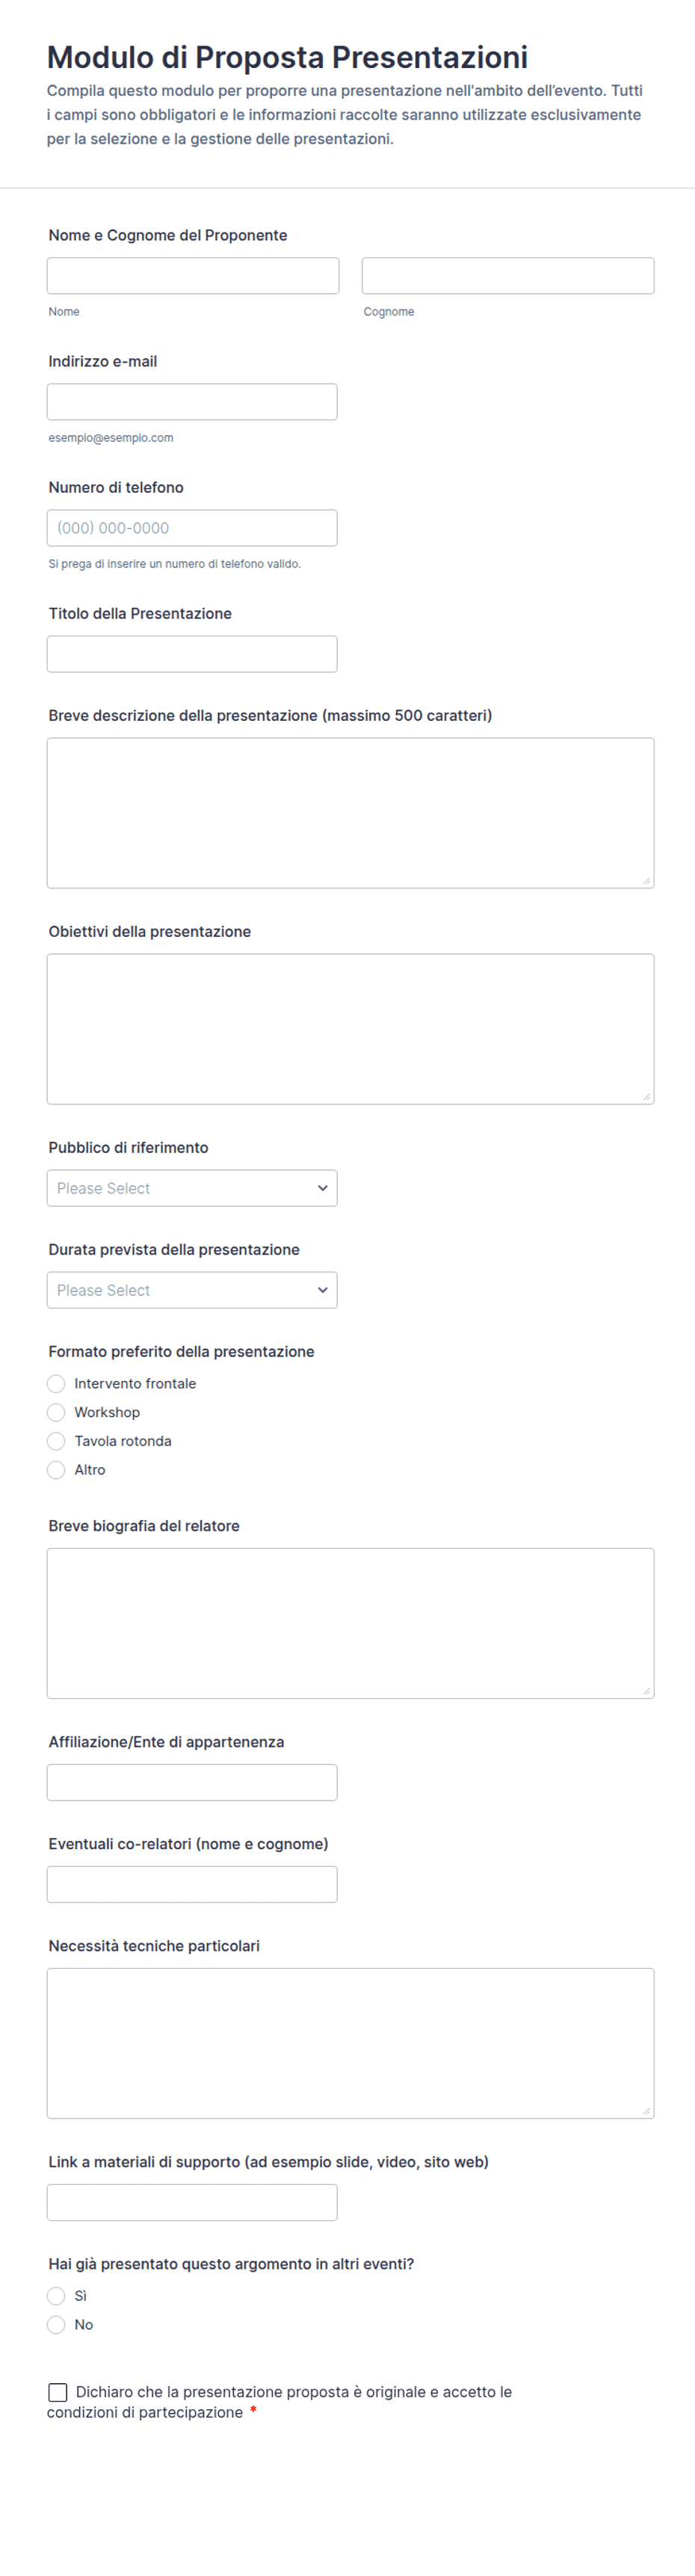Click the Breve biografia del relatore area
The image size is (695, 2576).
click(350, 1623)
